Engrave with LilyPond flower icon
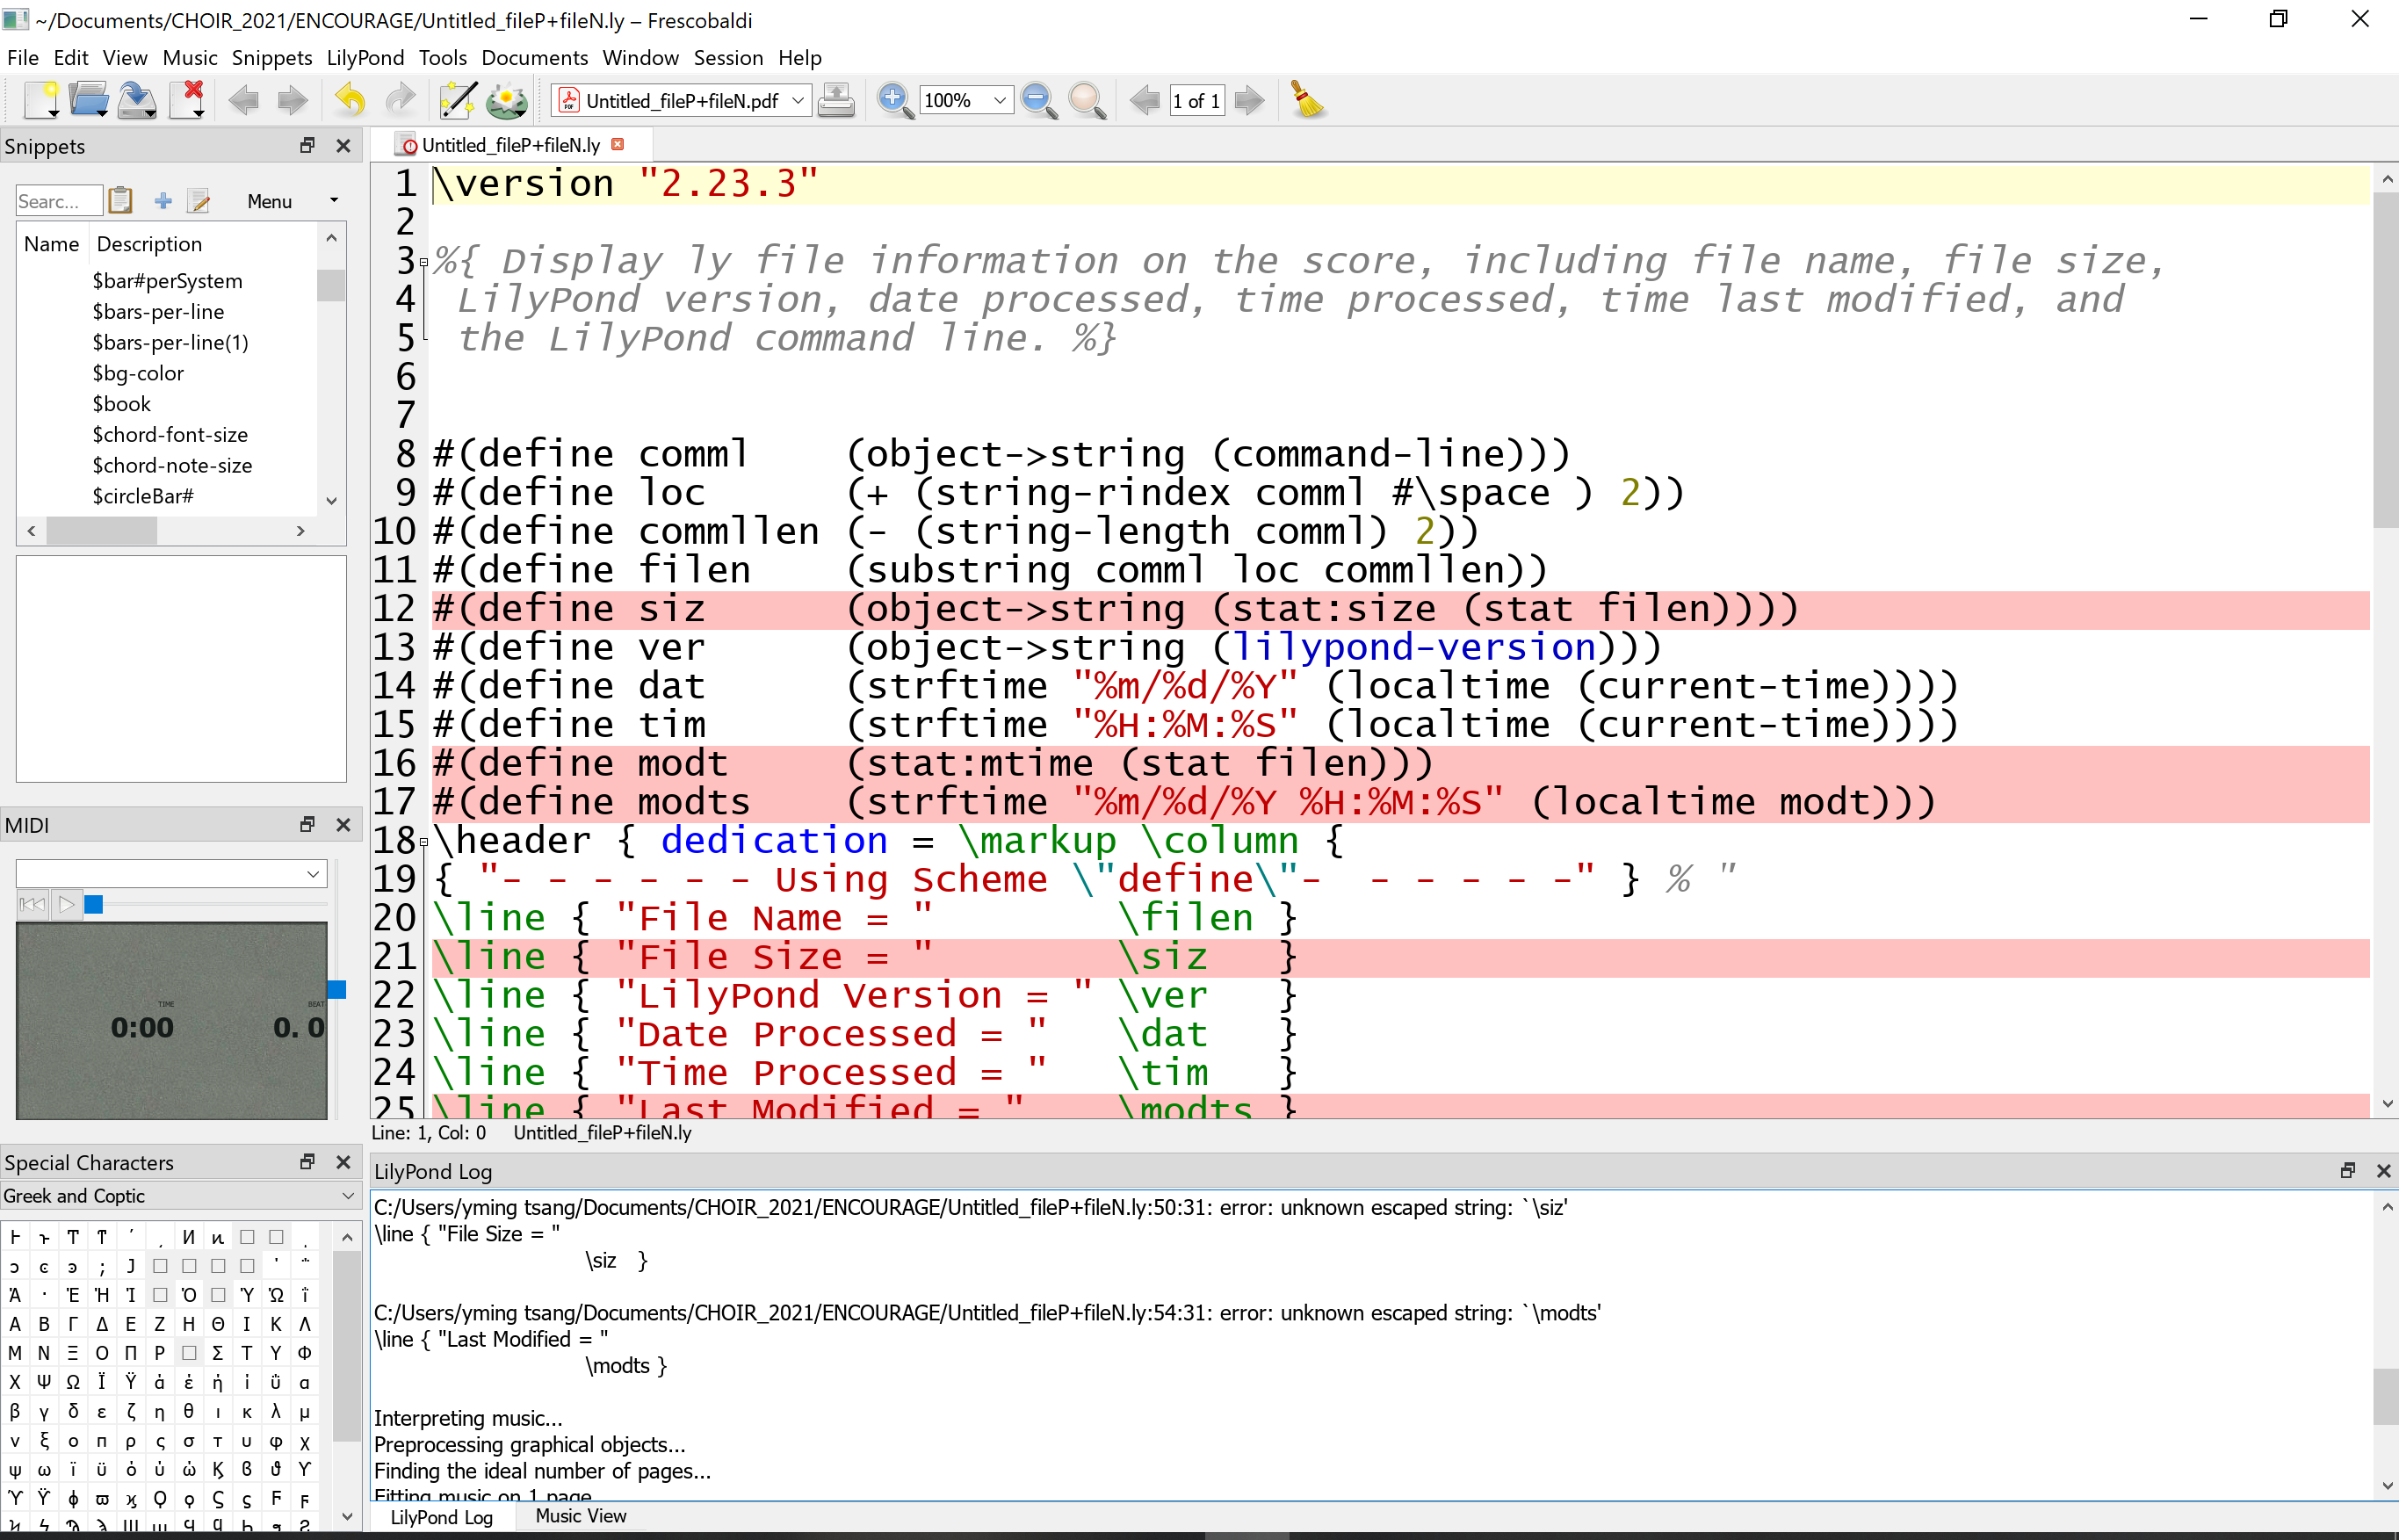The width and height of the screenshot is (2399, 1540). pyautogui.click(x=507, y=100)
